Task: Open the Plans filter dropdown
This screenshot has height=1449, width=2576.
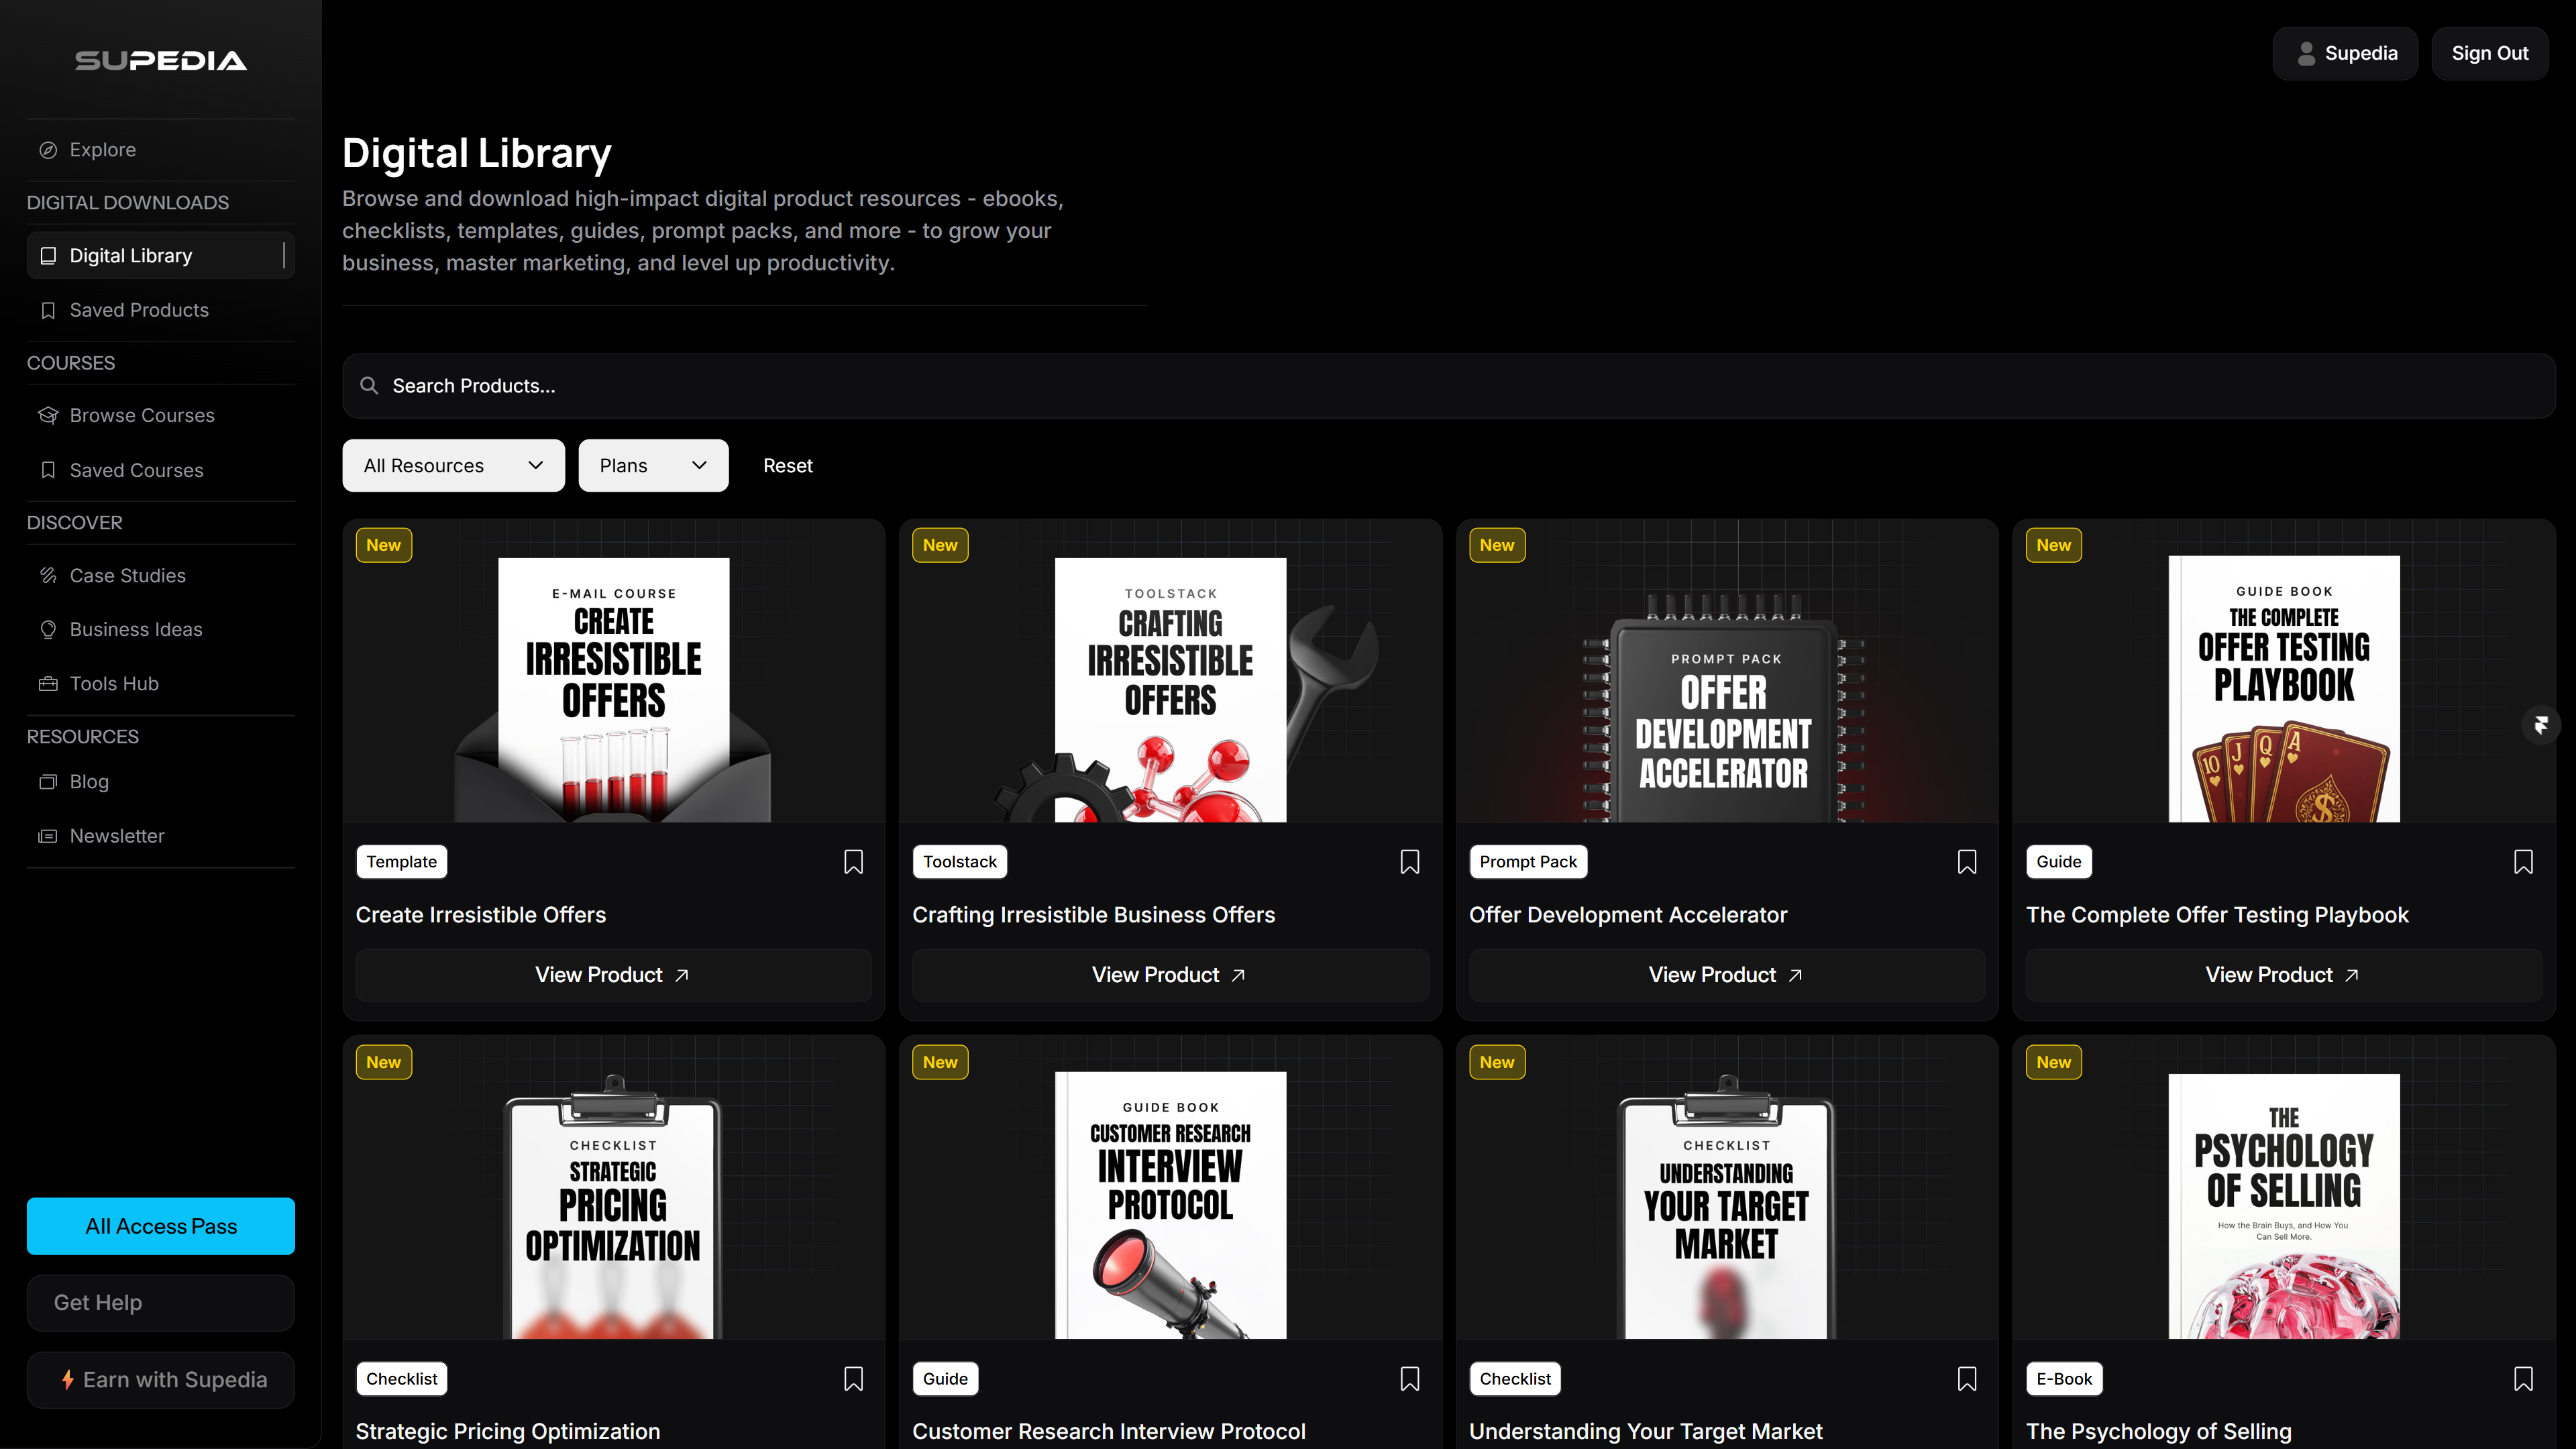Action: pos(653,465)
